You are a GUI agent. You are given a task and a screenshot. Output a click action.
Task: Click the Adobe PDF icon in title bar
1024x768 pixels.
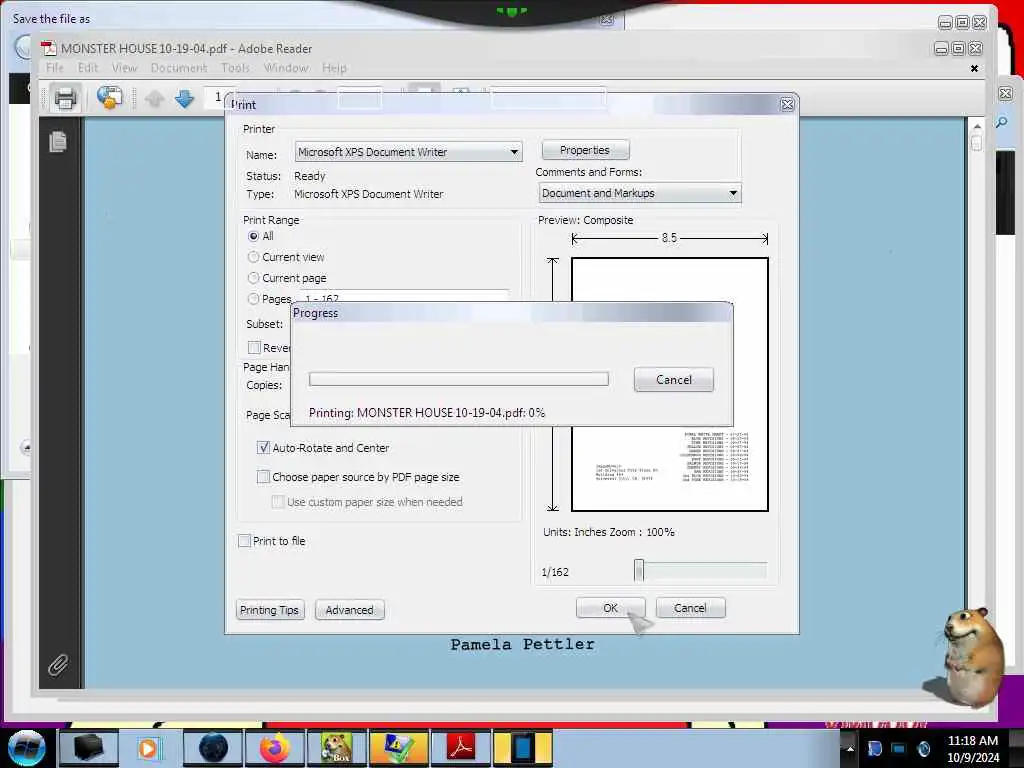[x=49, y=48]
